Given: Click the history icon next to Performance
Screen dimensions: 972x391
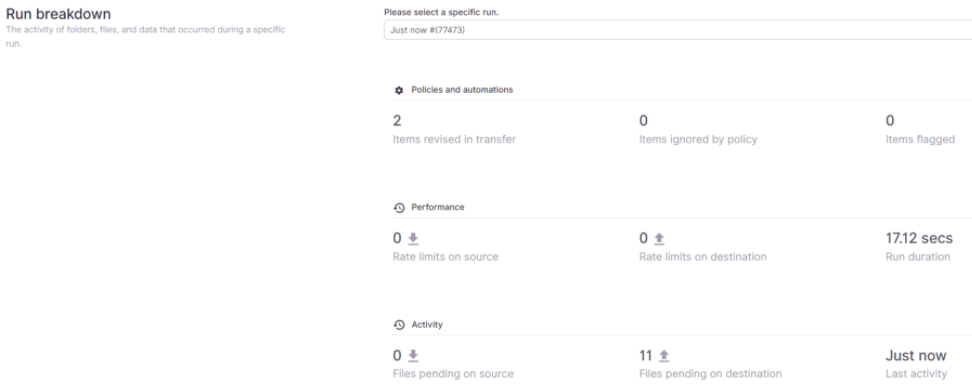Looking at the screenshot, I should [x=399, y=208].
